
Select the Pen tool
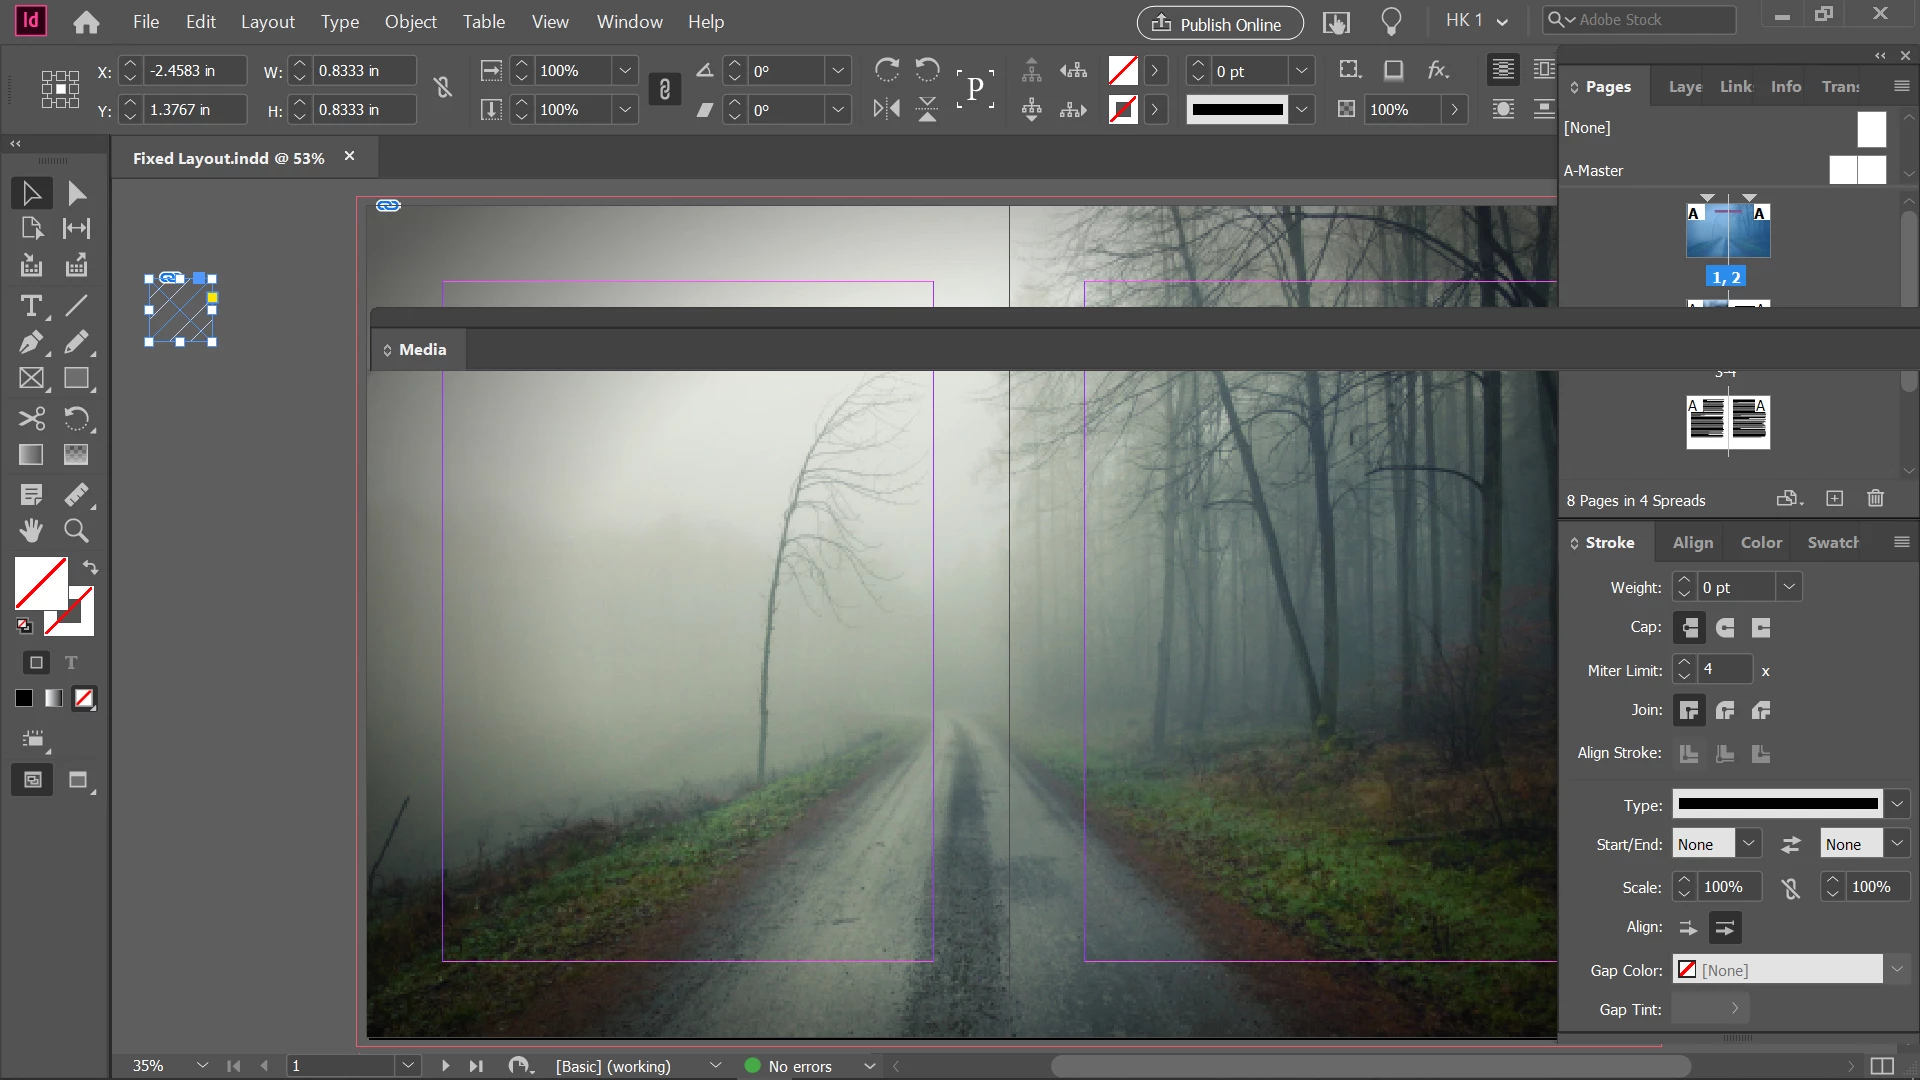pos(31,342)
